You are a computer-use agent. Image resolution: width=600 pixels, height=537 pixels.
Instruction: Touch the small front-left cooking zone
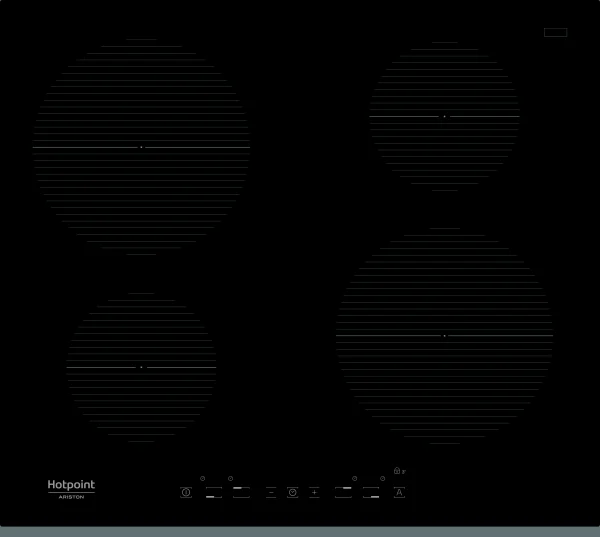coord(141,367)
